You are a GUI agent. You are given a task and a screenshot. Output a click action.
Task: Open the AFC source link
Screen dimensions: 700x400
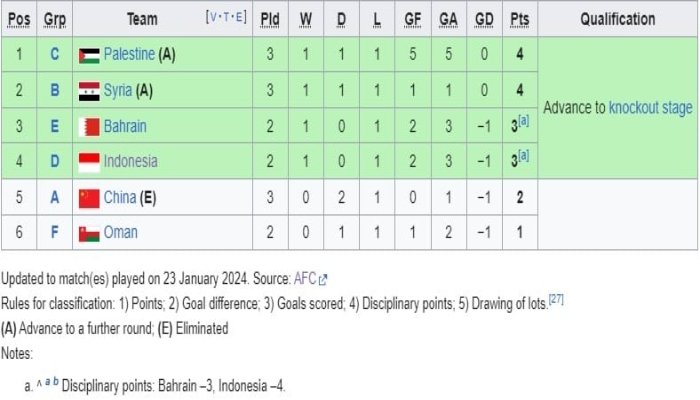pos(305,279)
